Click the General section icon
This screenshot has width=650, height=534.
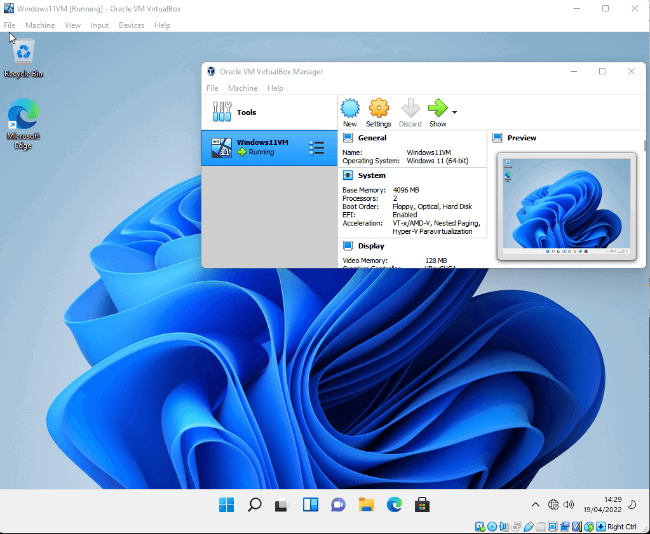348,138
